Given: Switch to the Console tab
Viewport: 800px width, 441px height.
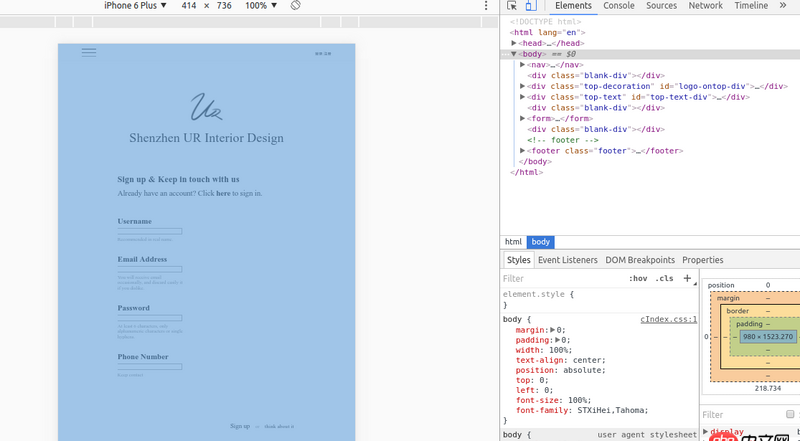Looking at the screenshot, I should click(x=618, y=6).
